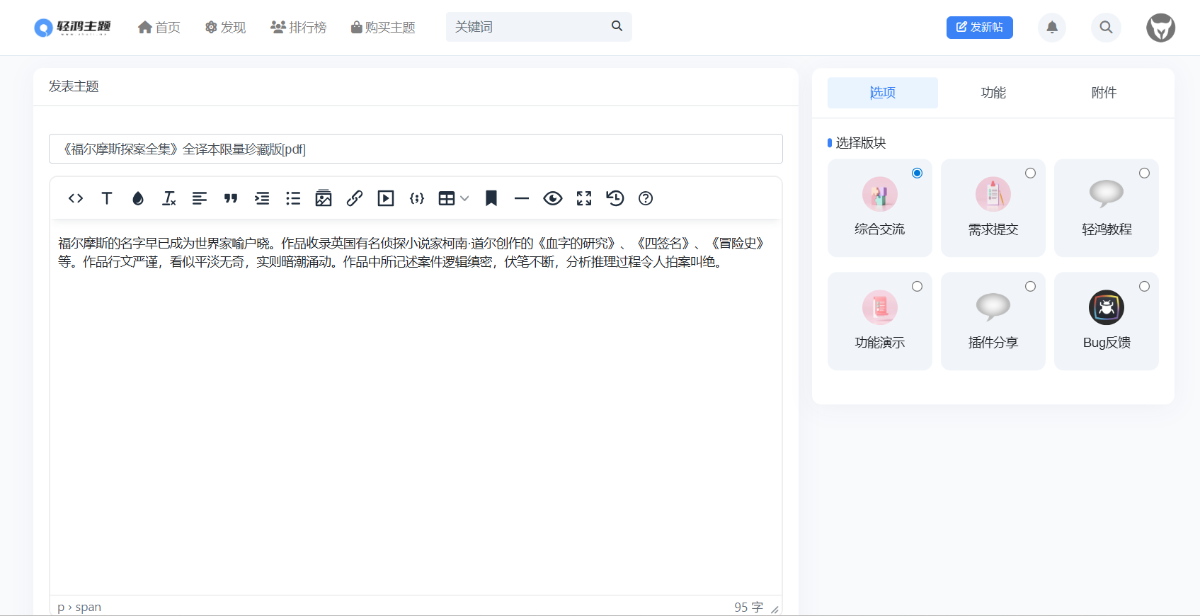
Task: Focus the 关键词 search field
Action: coord(528,26)
